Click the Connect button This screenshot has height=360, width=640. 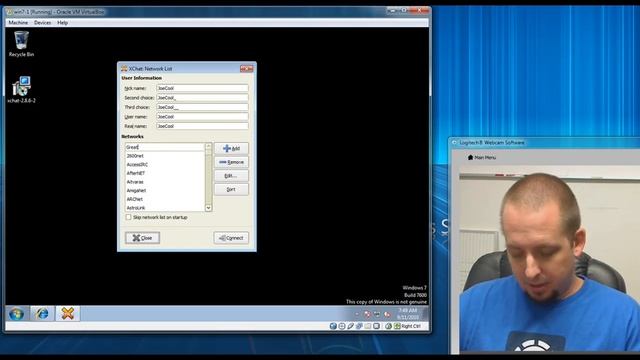click(231, 238)
